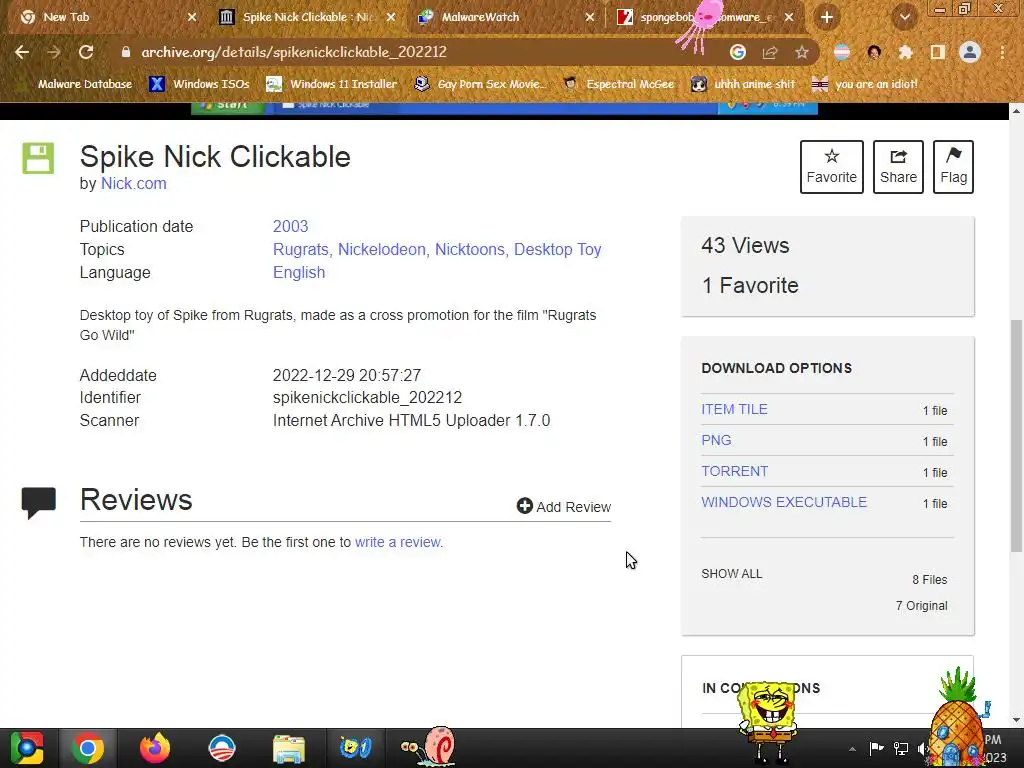1024x768 pixels.
Task: Download the PNG file
Action: 716,440
